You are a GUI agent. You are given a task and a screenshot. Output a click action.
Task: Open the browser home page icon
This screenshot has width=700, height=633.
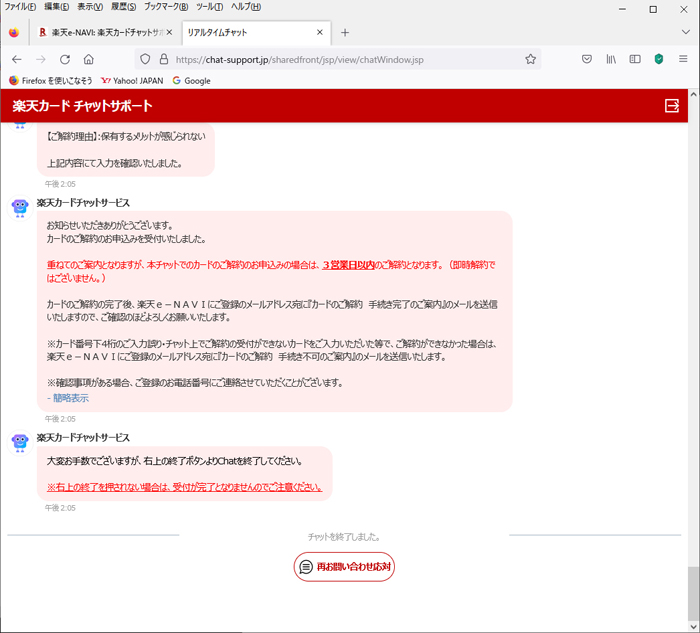[x=89, y=59]
